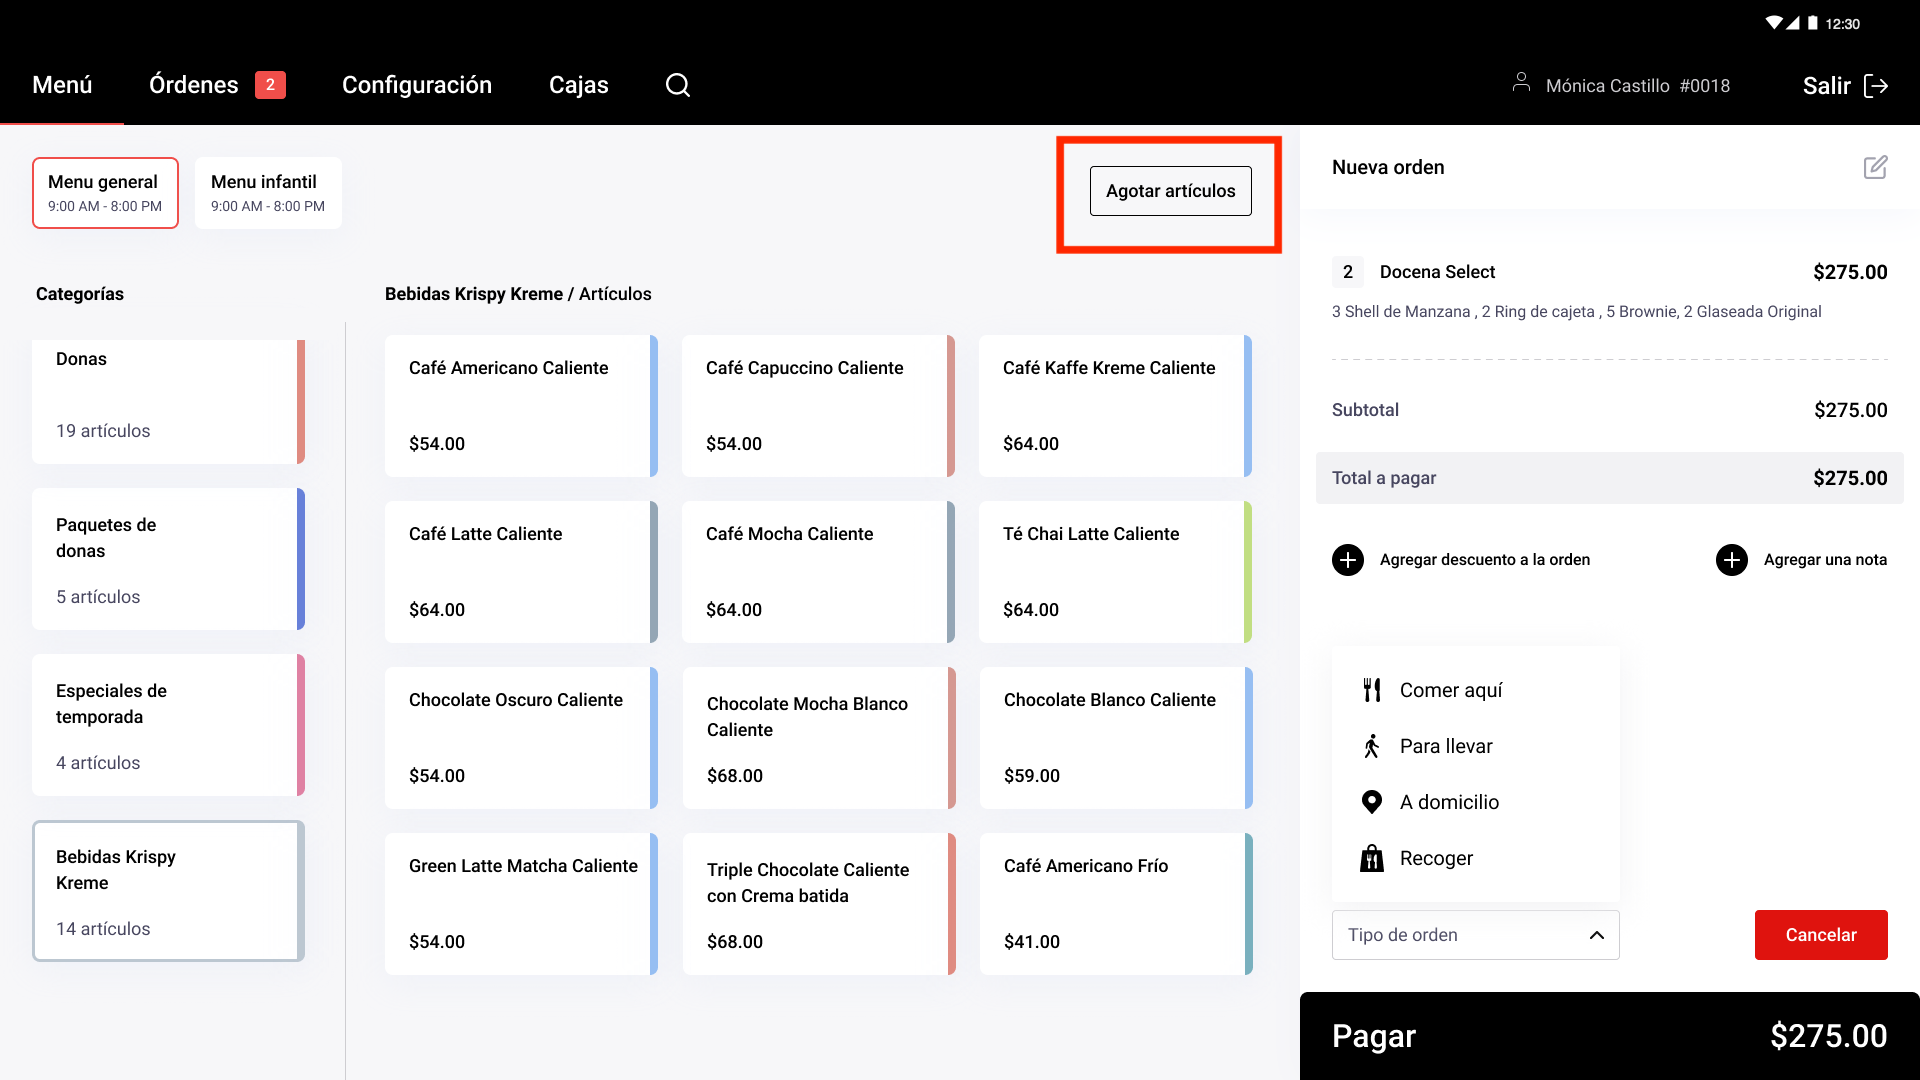Add Café Americano Frío to order
Screen dimensions: 1920x1080
(1116, 904)
